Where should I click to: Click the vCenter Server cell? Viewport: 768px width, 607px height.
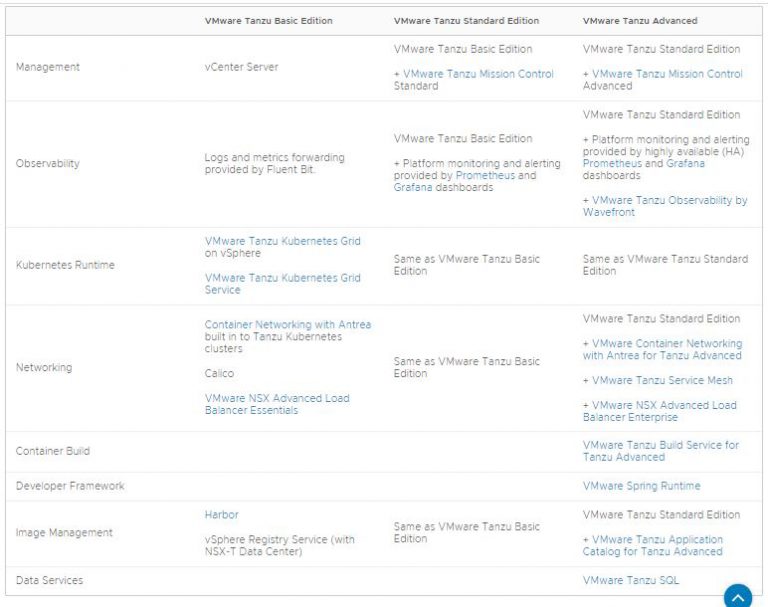point(241,67)
